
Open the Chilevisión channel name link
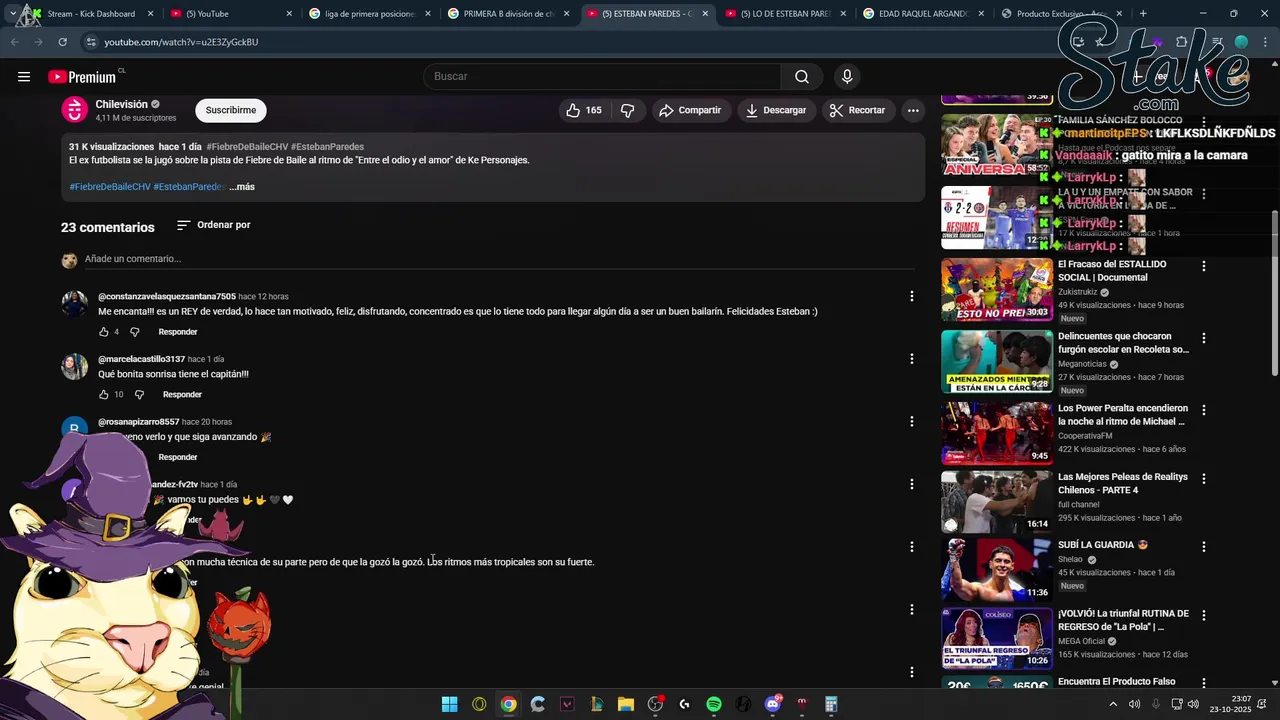click(121, 104)
